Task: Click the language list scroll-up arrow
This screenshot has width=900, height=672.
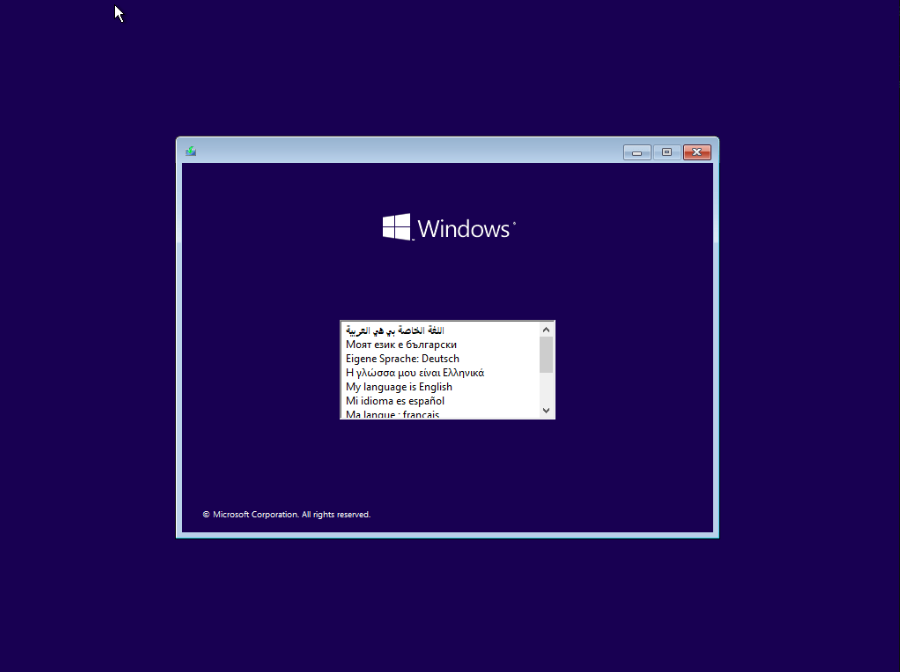Action: (x=546, y=329)
